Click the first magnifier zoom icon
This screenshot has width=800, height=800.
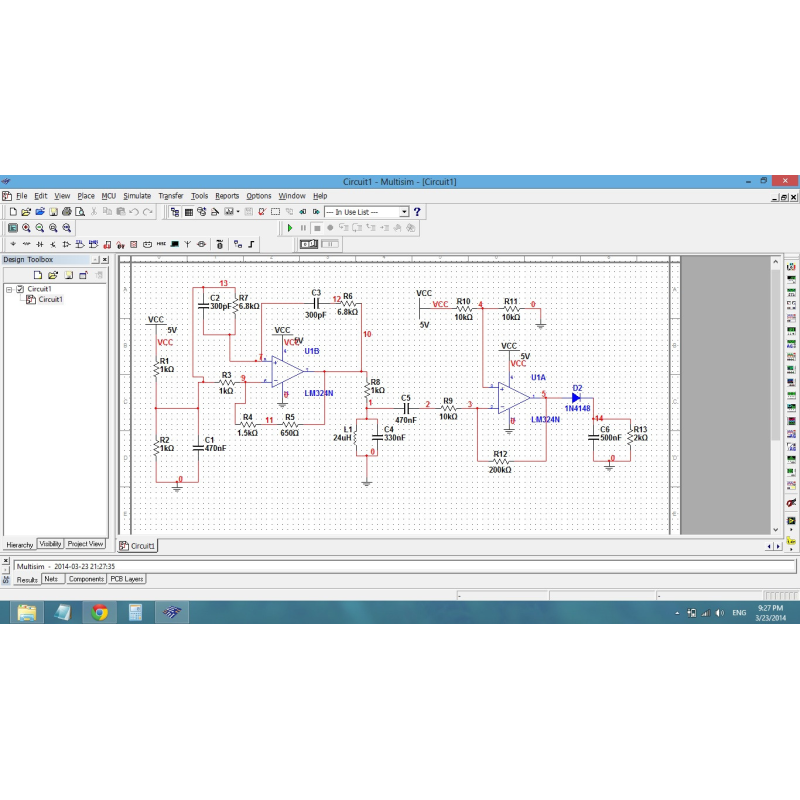(x=26, y=228)
